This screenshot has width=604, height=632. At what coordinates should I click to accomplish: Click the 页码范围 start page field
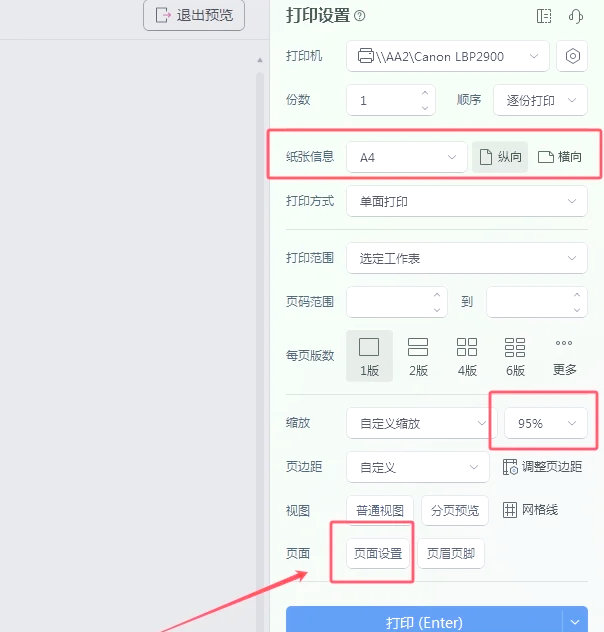point(396,302)
